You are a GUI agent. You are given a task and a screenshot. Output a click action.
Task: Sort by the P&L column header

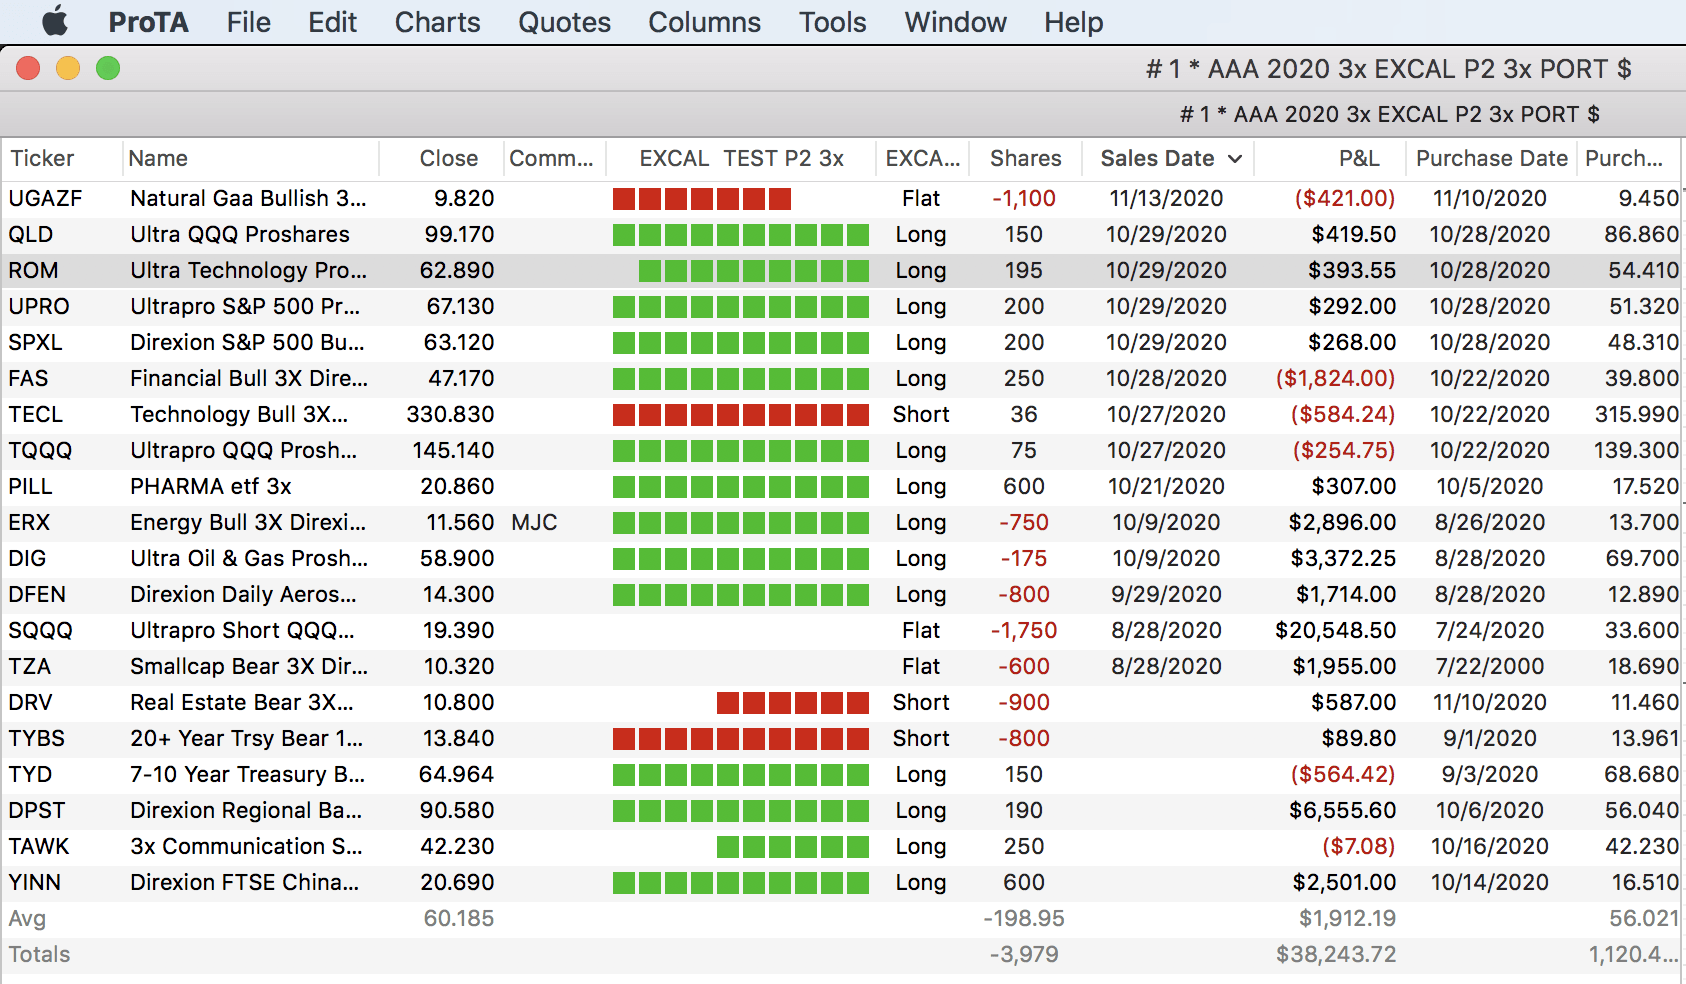click(1358, 159)
